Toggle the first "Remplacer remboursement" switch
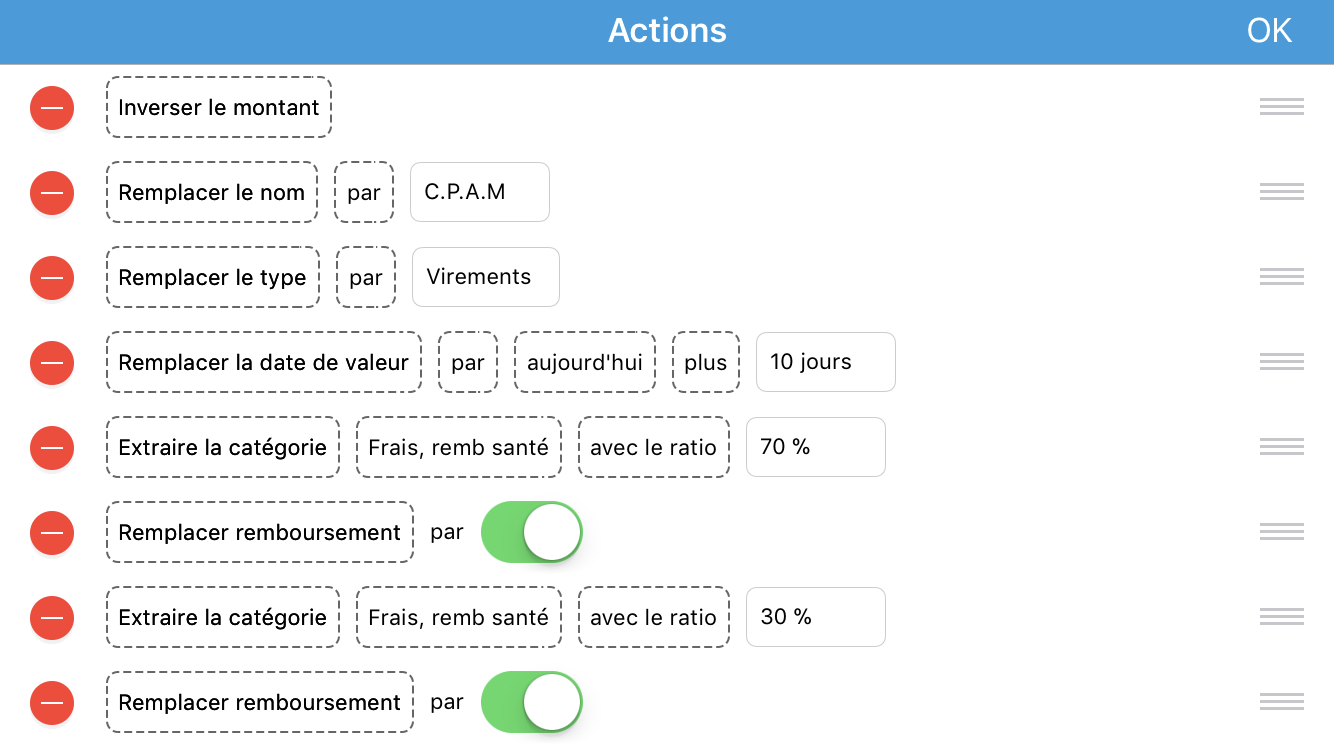Image resolution: width=1334 pixels, height=750 pixels. 532,532
